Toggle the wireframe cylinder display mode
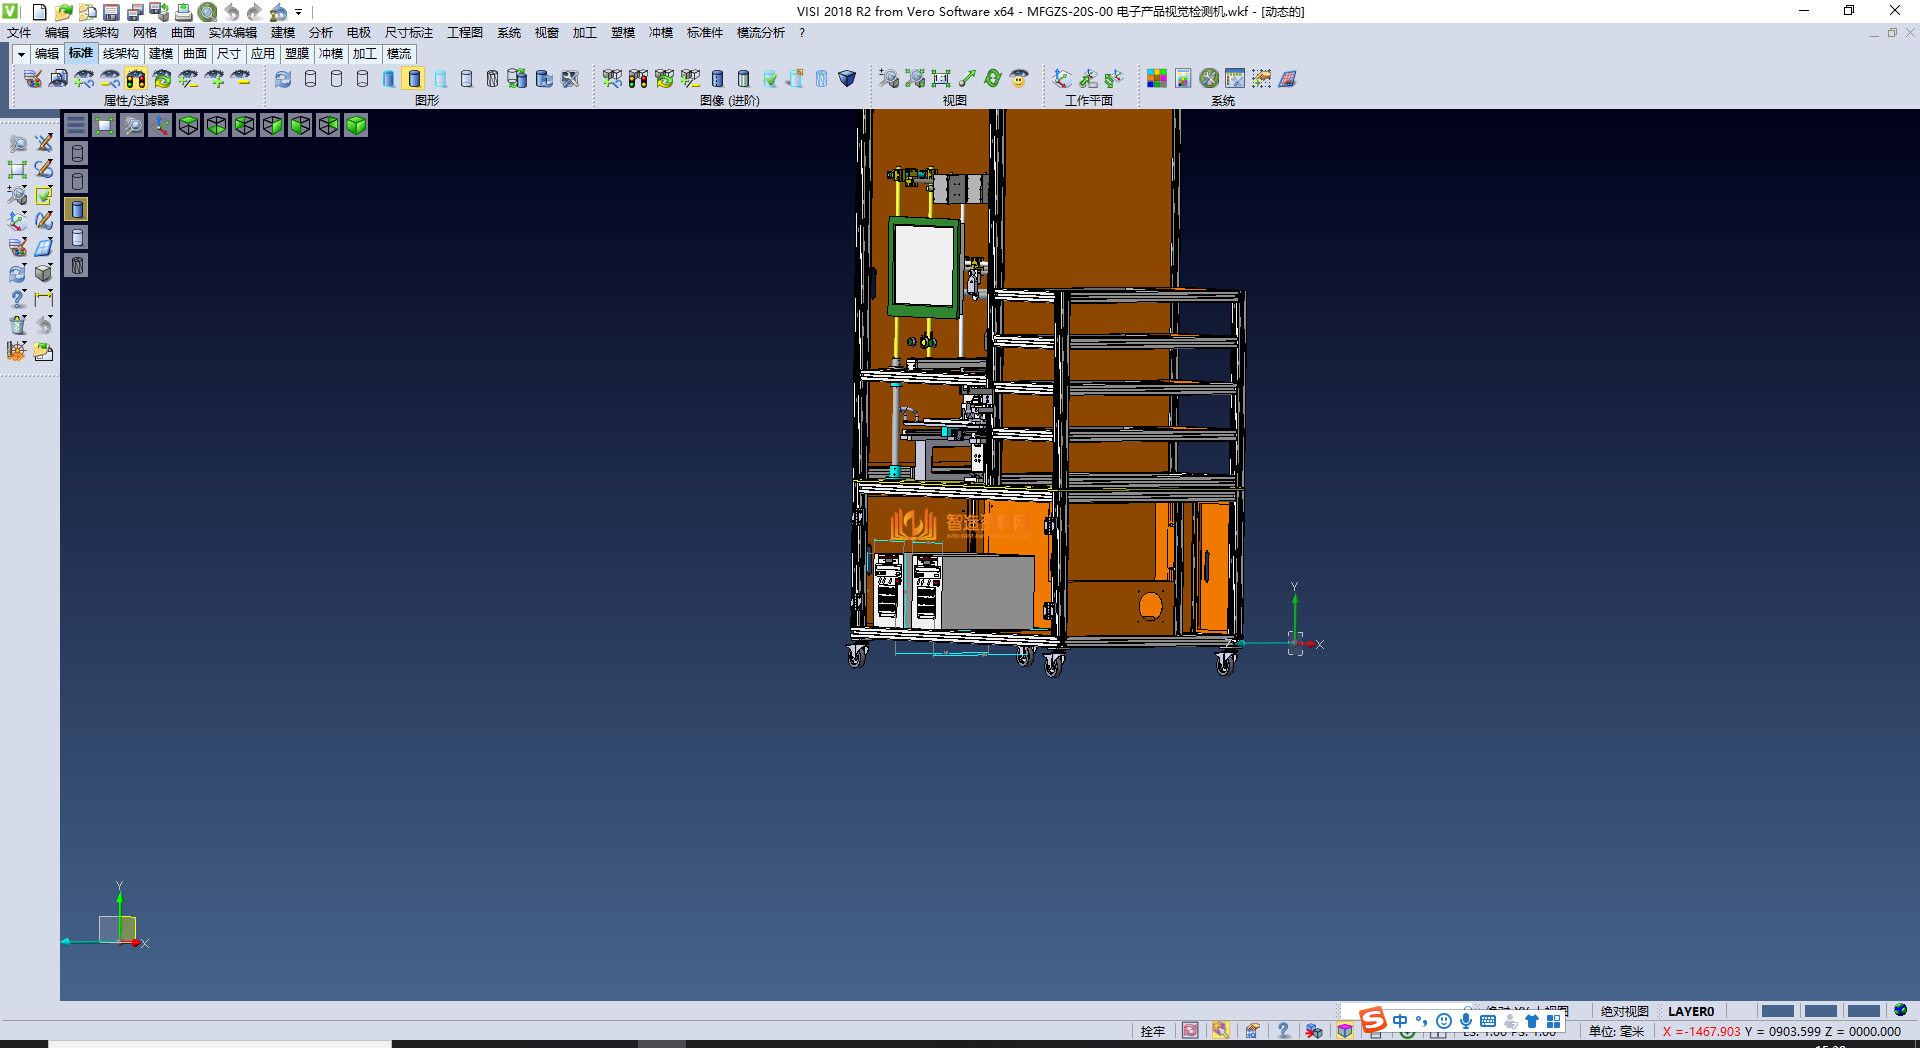Viewport: 1920px width, 1048px height. [310, 79]
